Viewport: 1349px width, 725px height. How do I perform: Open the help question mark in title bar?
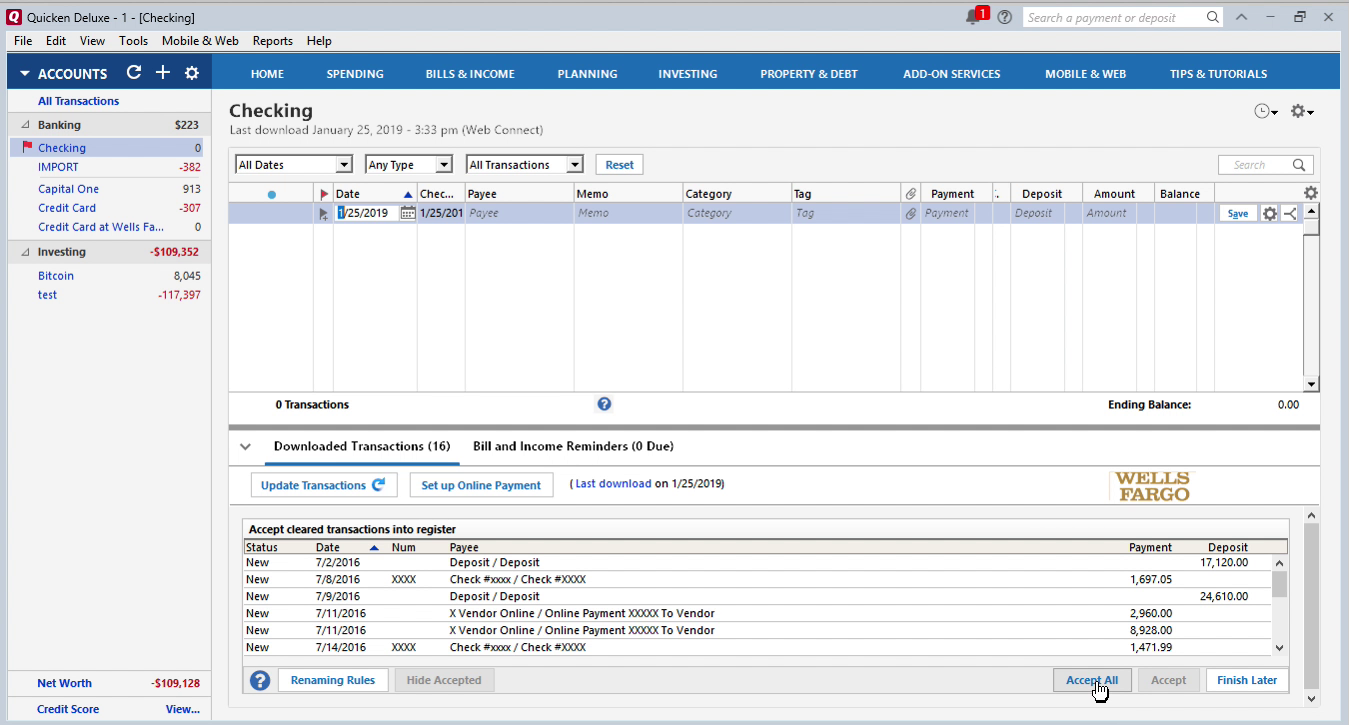click(x=1005, y=17)
